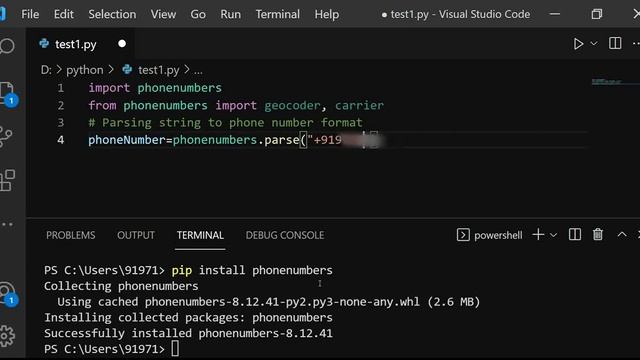Open the Accounts icon in activity bar
Image resolution: width=640 pixels, height=360 pixels.
(8, 293)
